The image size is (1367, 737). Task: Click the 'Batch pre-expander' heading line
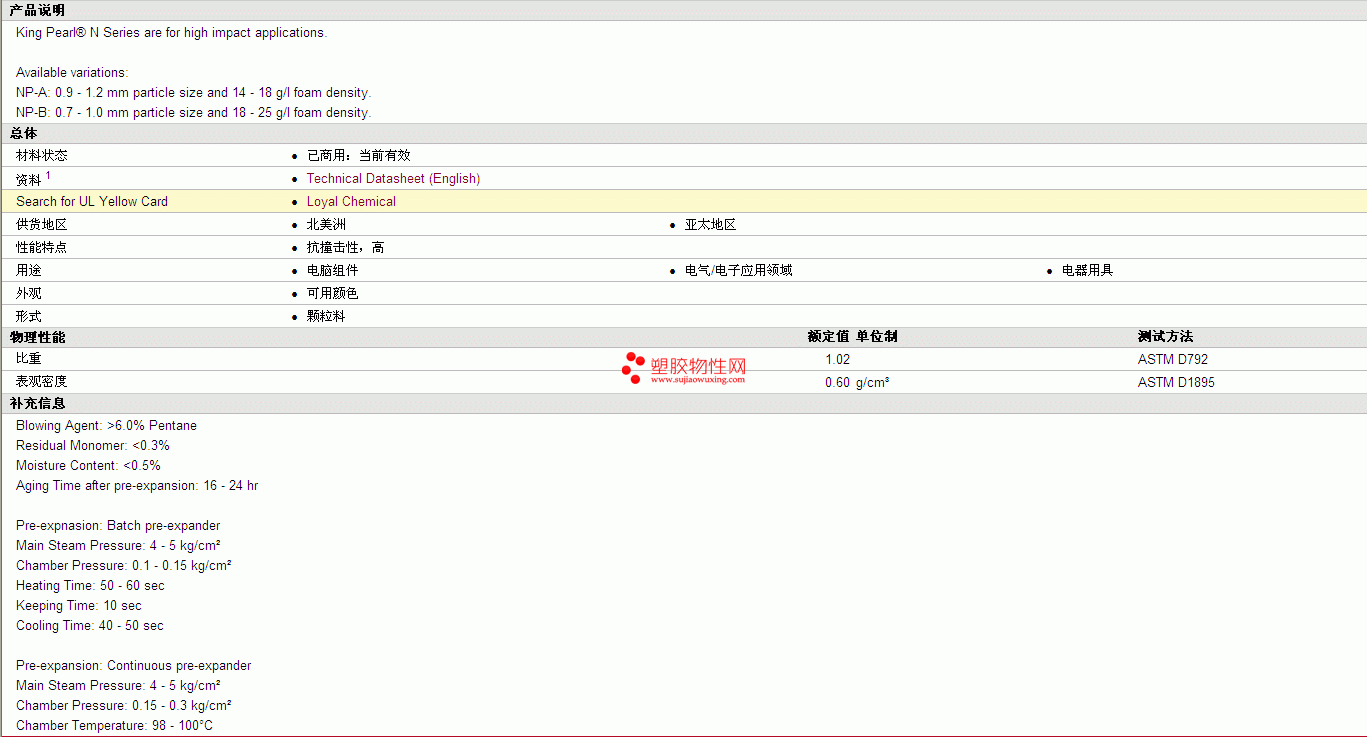tap(118, 525)
